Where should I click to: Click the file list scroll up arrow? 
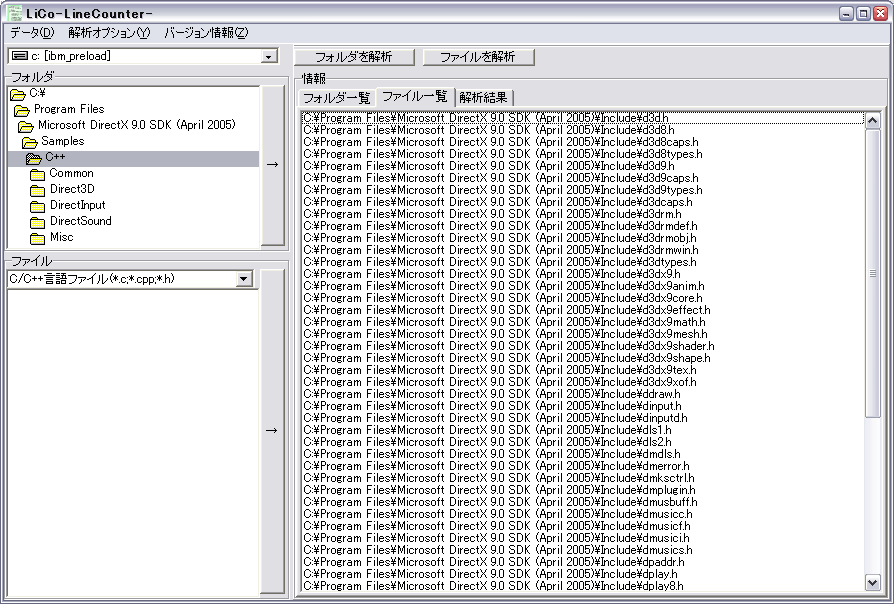tap(872, 120)
